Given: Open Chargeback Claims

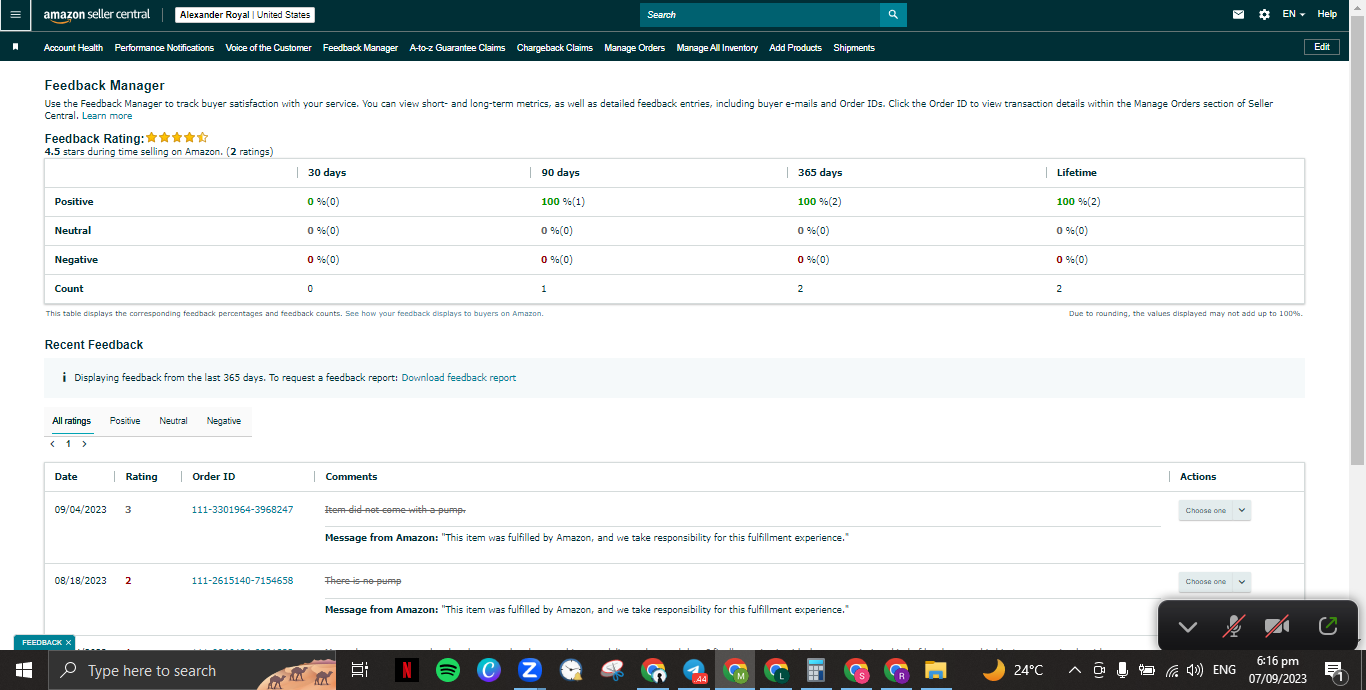Looking at the screenshot, I should coord(555,47).
